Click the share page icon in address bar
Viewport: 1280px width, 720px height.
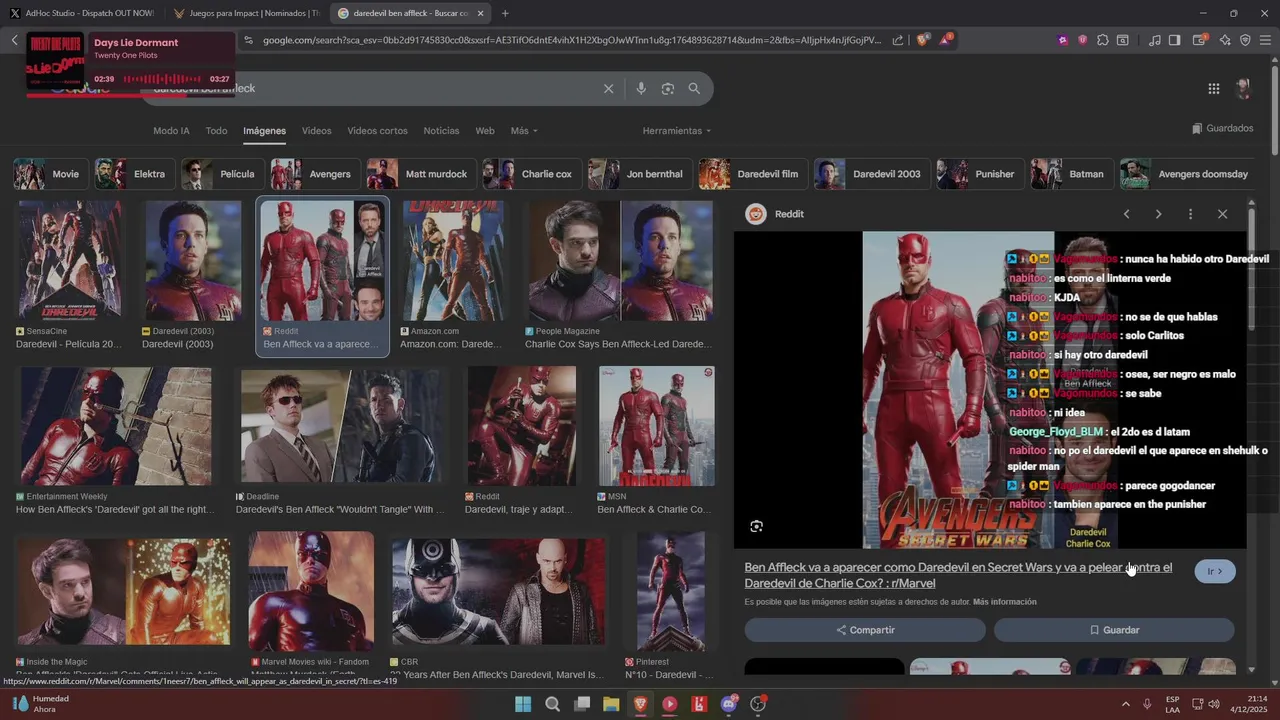point(898,40)
